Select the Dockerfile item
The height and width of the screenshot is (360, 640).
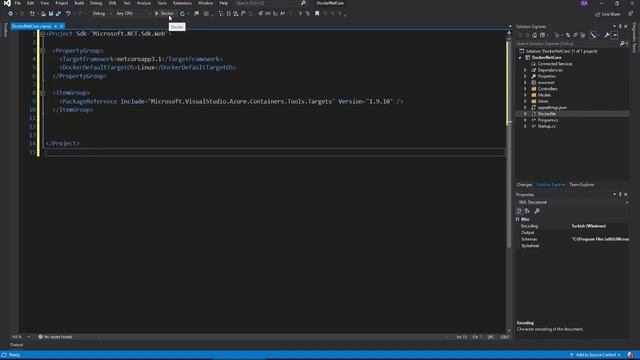pyautogui.click(x=547, y=114)
